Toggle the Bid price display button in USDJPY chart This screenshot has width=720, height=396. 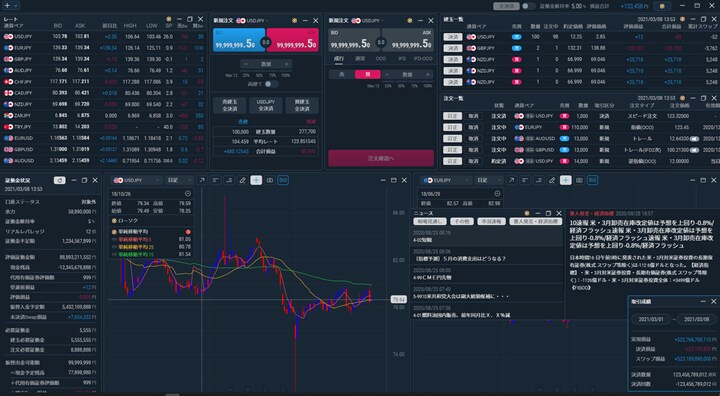pos(283,181)
